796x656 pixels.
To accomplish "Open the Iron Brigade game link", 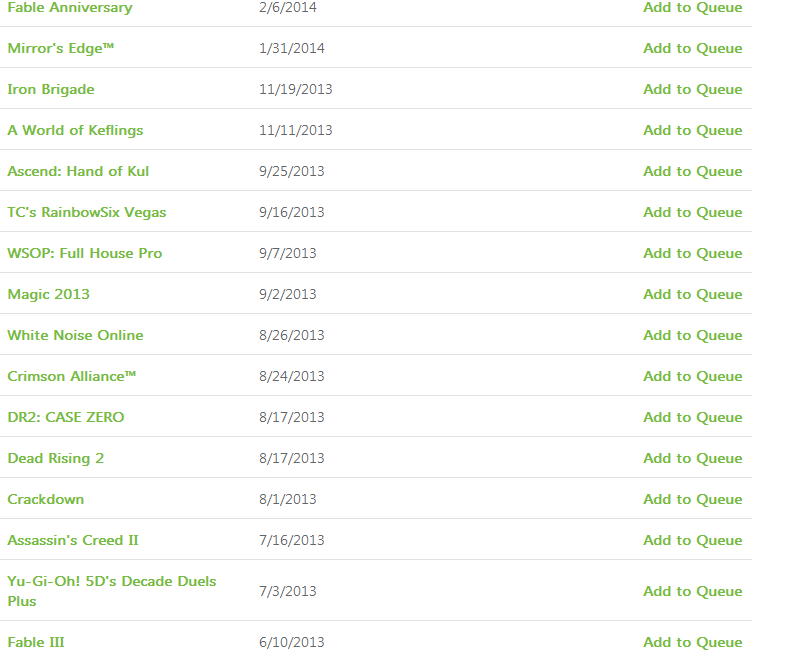I will 51,89.
